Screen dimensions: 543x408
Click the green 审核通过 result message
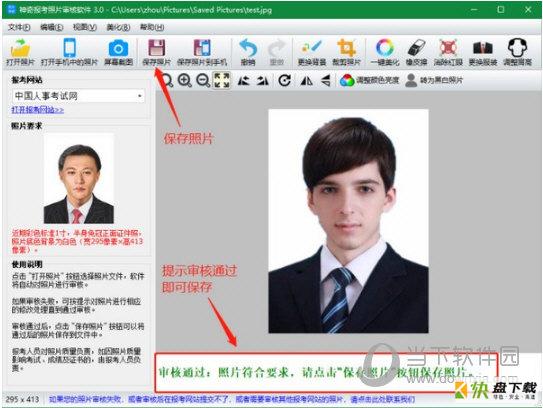pos(315,372)
